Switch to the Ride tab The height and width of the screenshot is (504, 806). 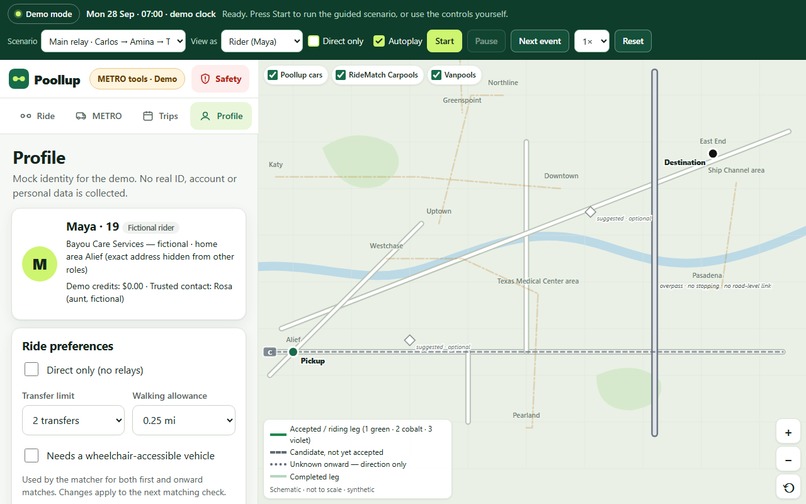(38, 116)
